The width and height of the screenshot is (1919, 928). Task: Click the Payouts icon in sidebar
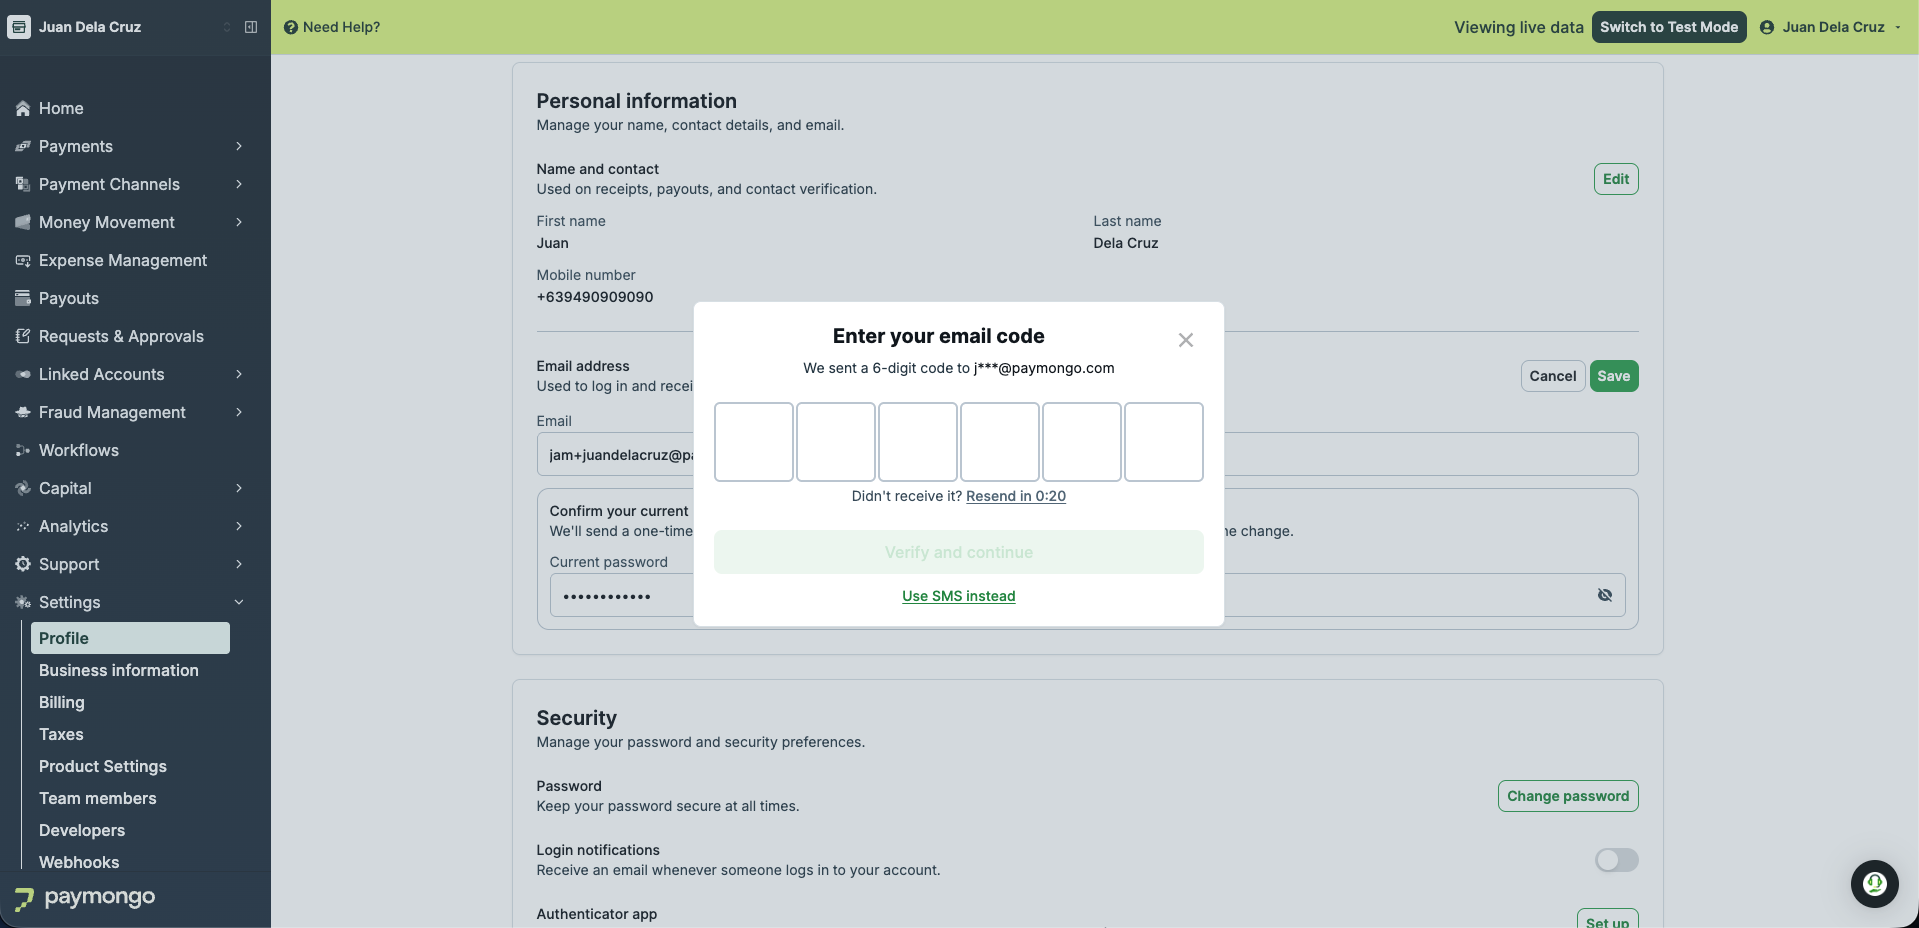(23, 298)
